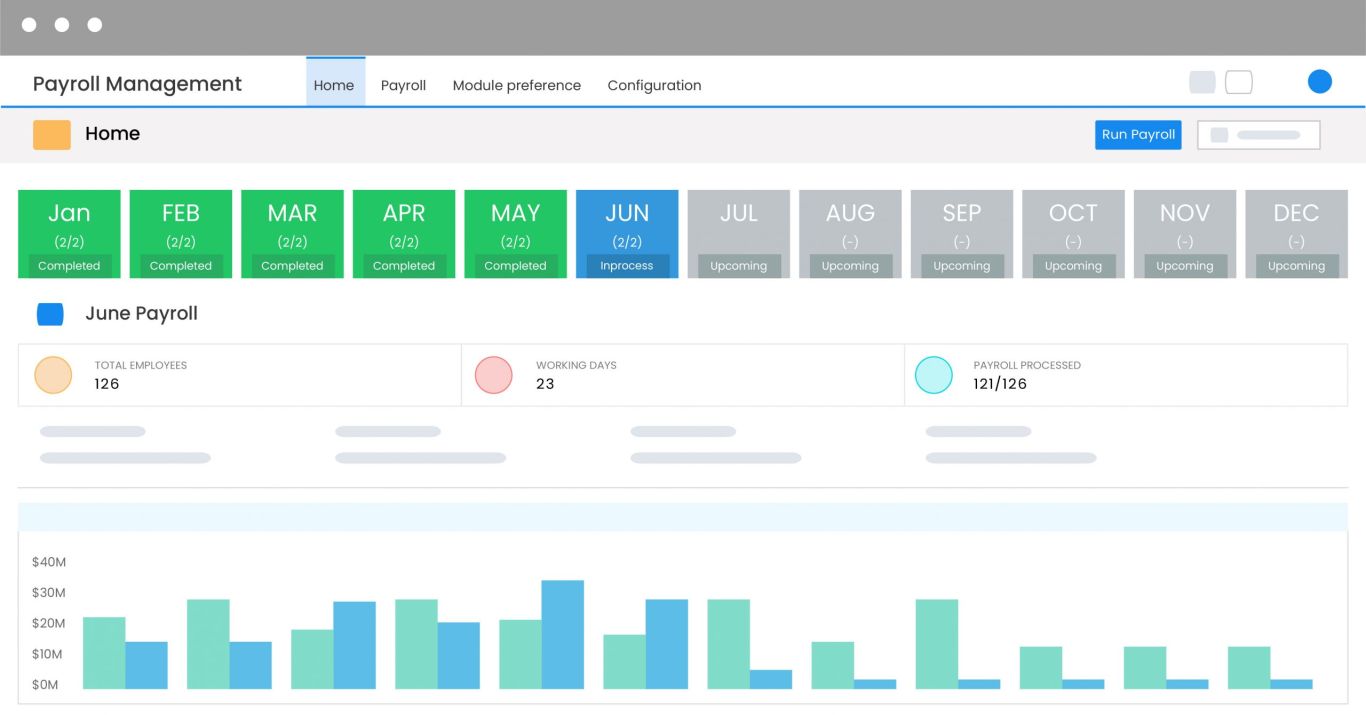Expand the JUL Upcoming card
Screen dimensions: 1366x715
(738, 233)
